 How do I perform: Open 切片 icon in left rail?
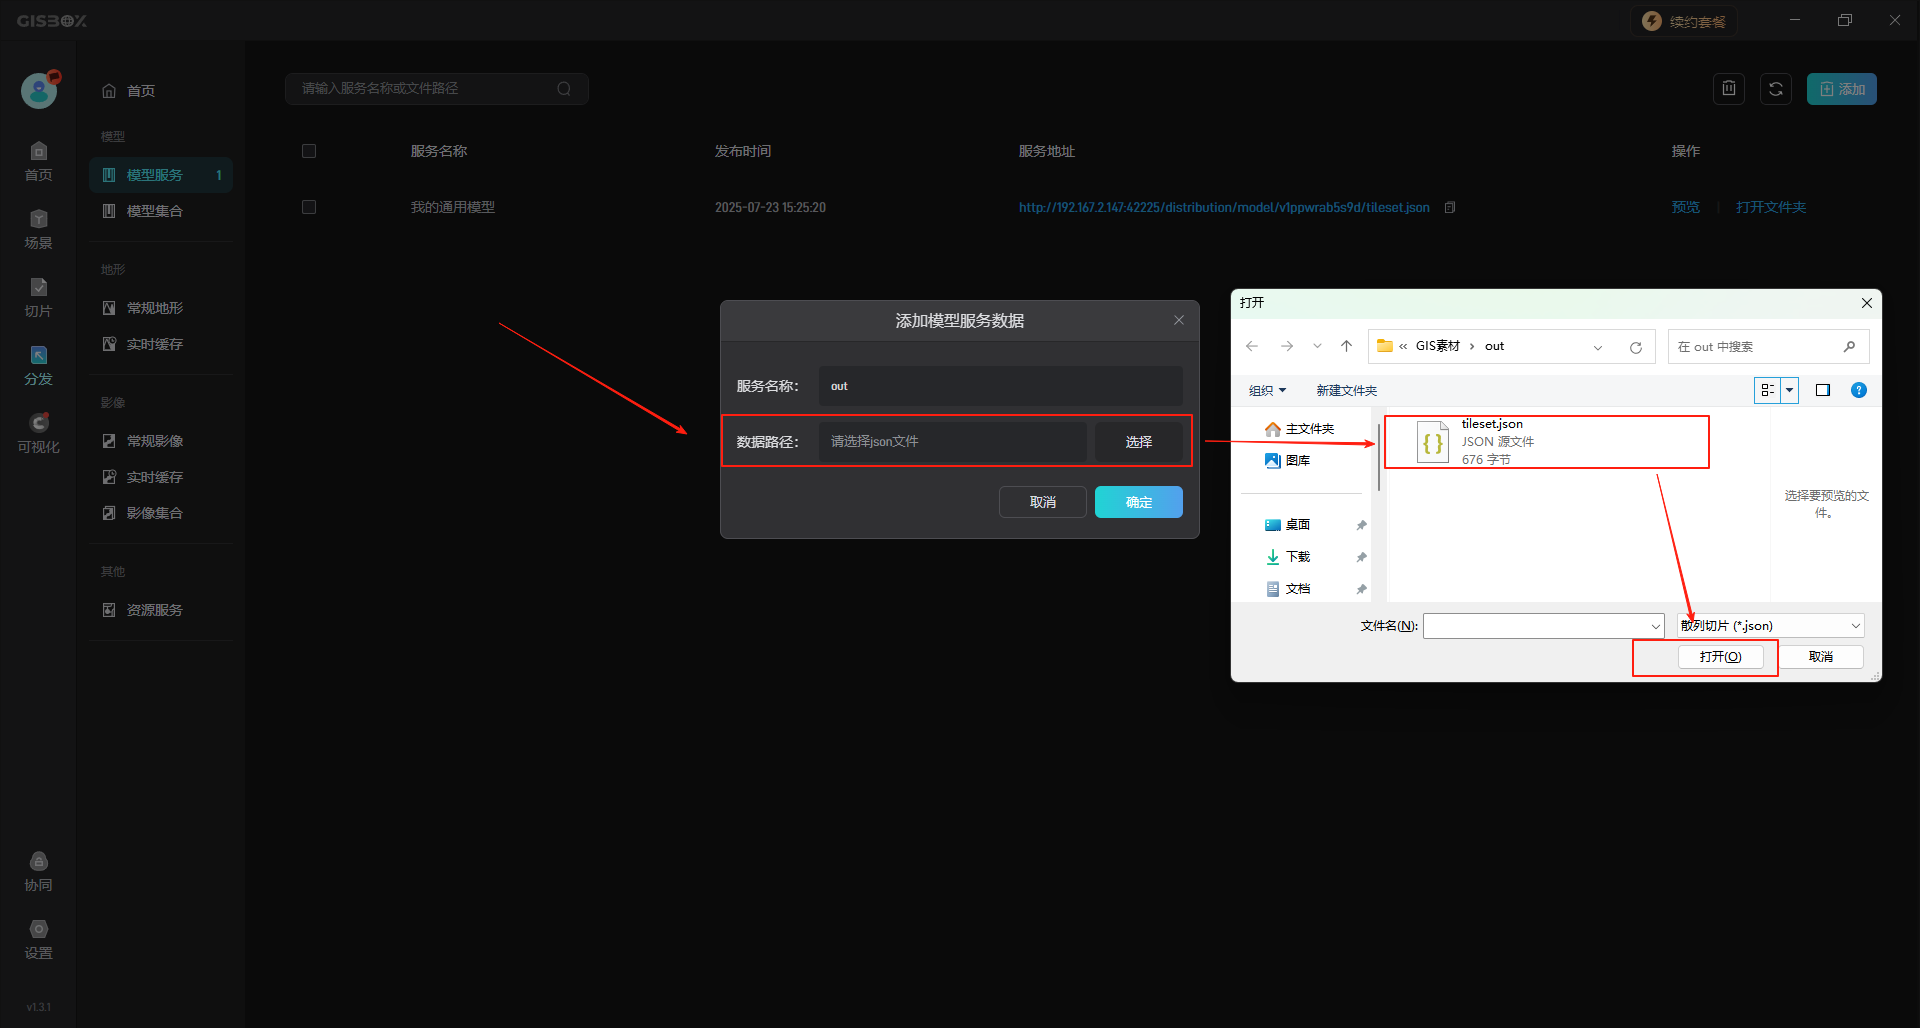click(38, 297)
